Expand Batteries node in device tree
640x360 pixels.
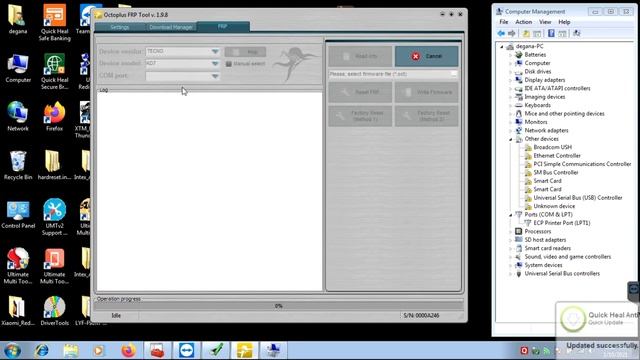point(510,55)
